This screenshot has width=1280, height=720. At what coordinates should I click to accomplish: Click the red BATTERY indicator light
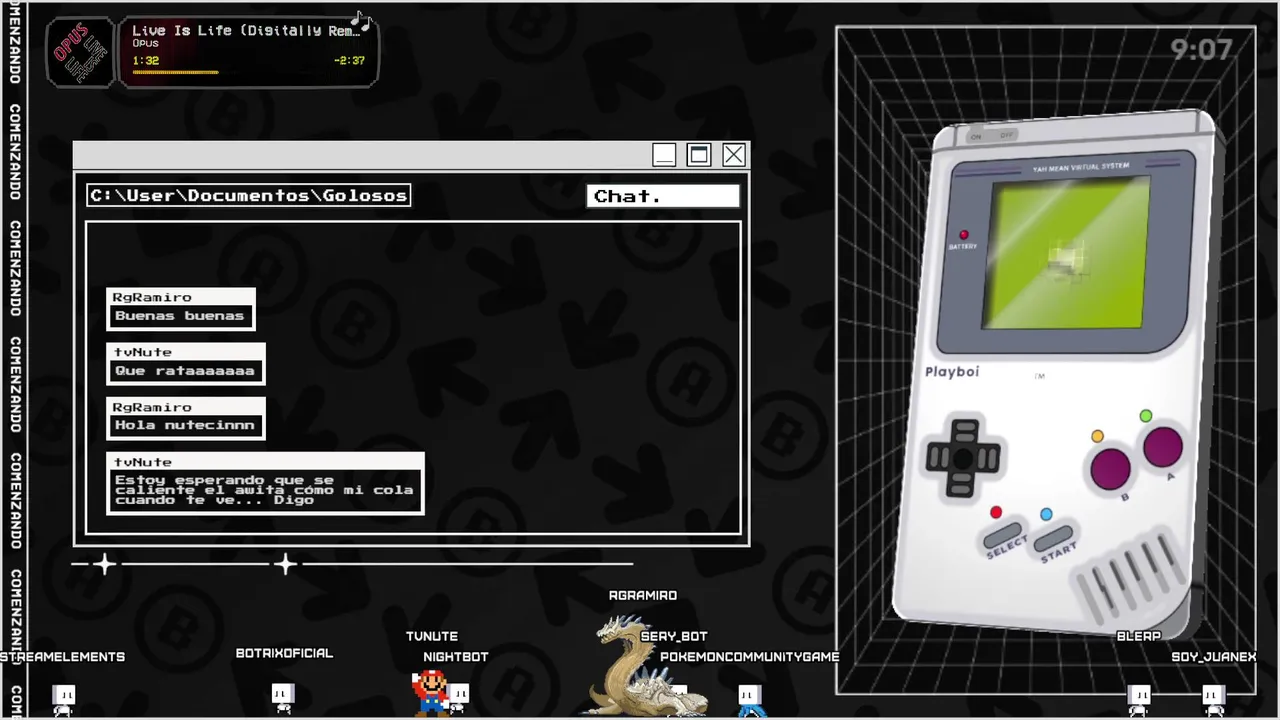964,235
